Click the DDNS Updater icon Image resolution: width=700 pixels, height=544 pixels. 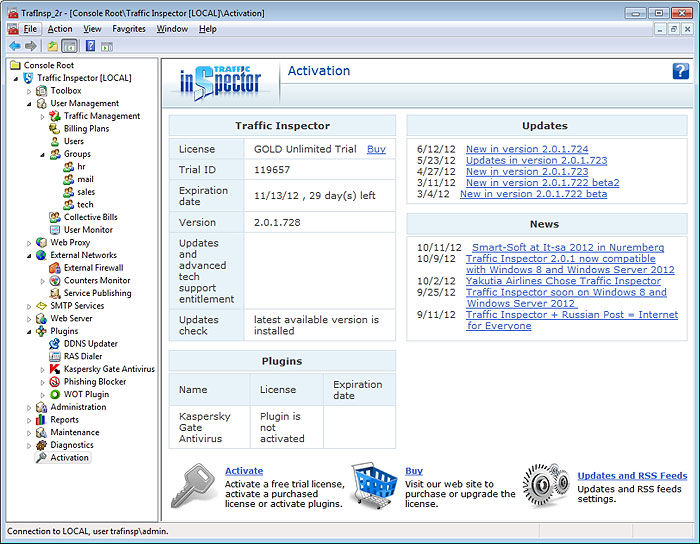pos(54,344)
